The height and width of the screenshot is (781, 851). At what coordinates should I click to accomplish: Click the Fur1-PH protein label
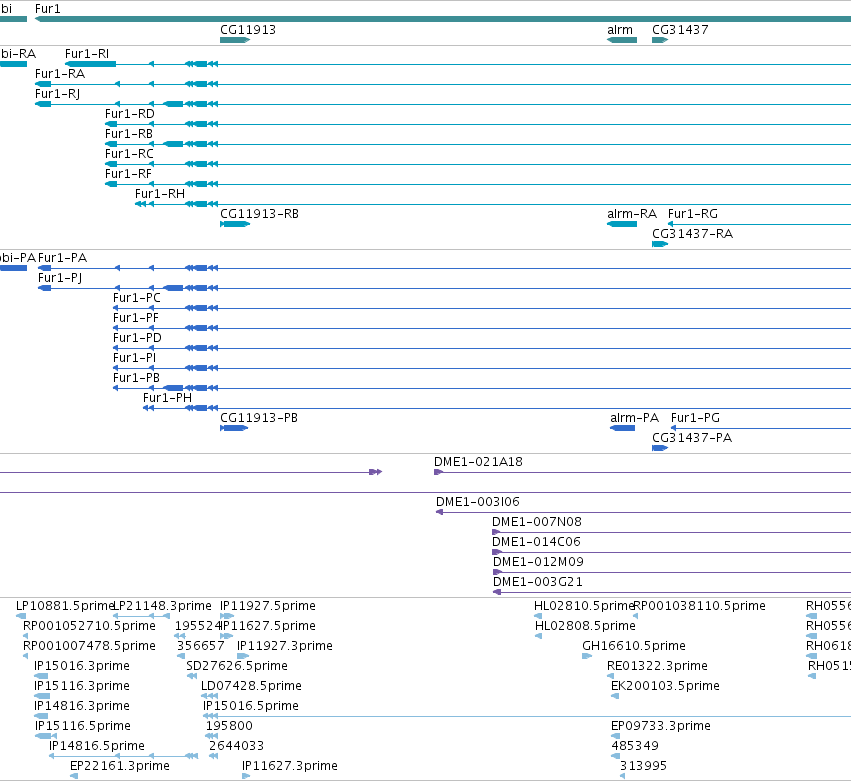click(168, 398)
